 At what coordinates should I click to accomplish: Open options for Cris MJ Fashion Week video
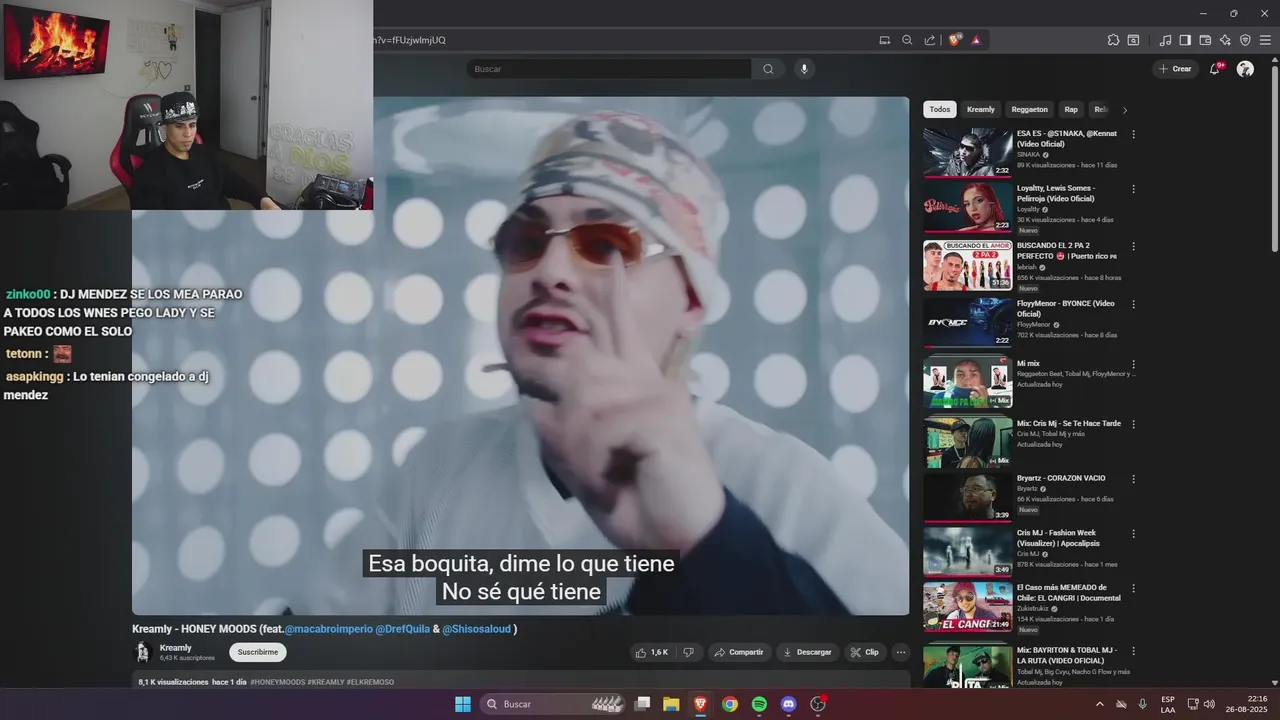click(x=1133, y=533)
